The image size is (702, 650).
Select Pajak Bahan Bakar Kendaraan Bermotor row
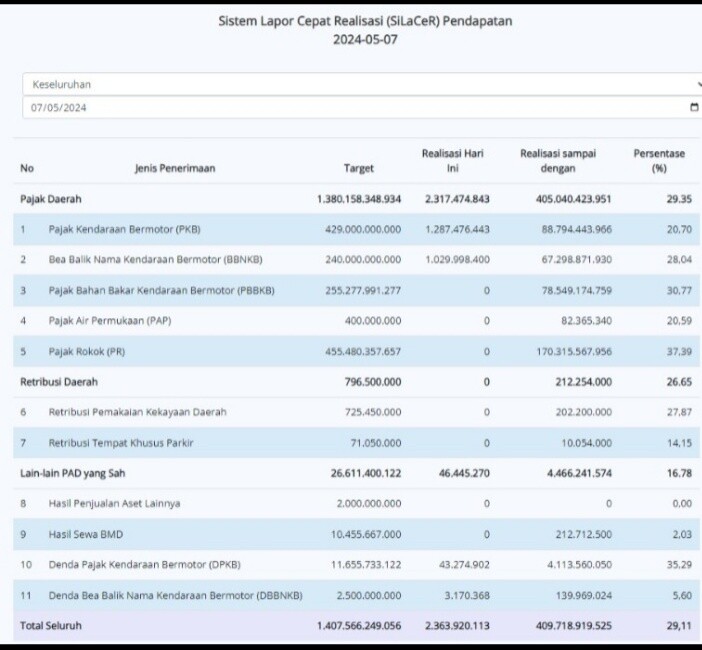161,290
